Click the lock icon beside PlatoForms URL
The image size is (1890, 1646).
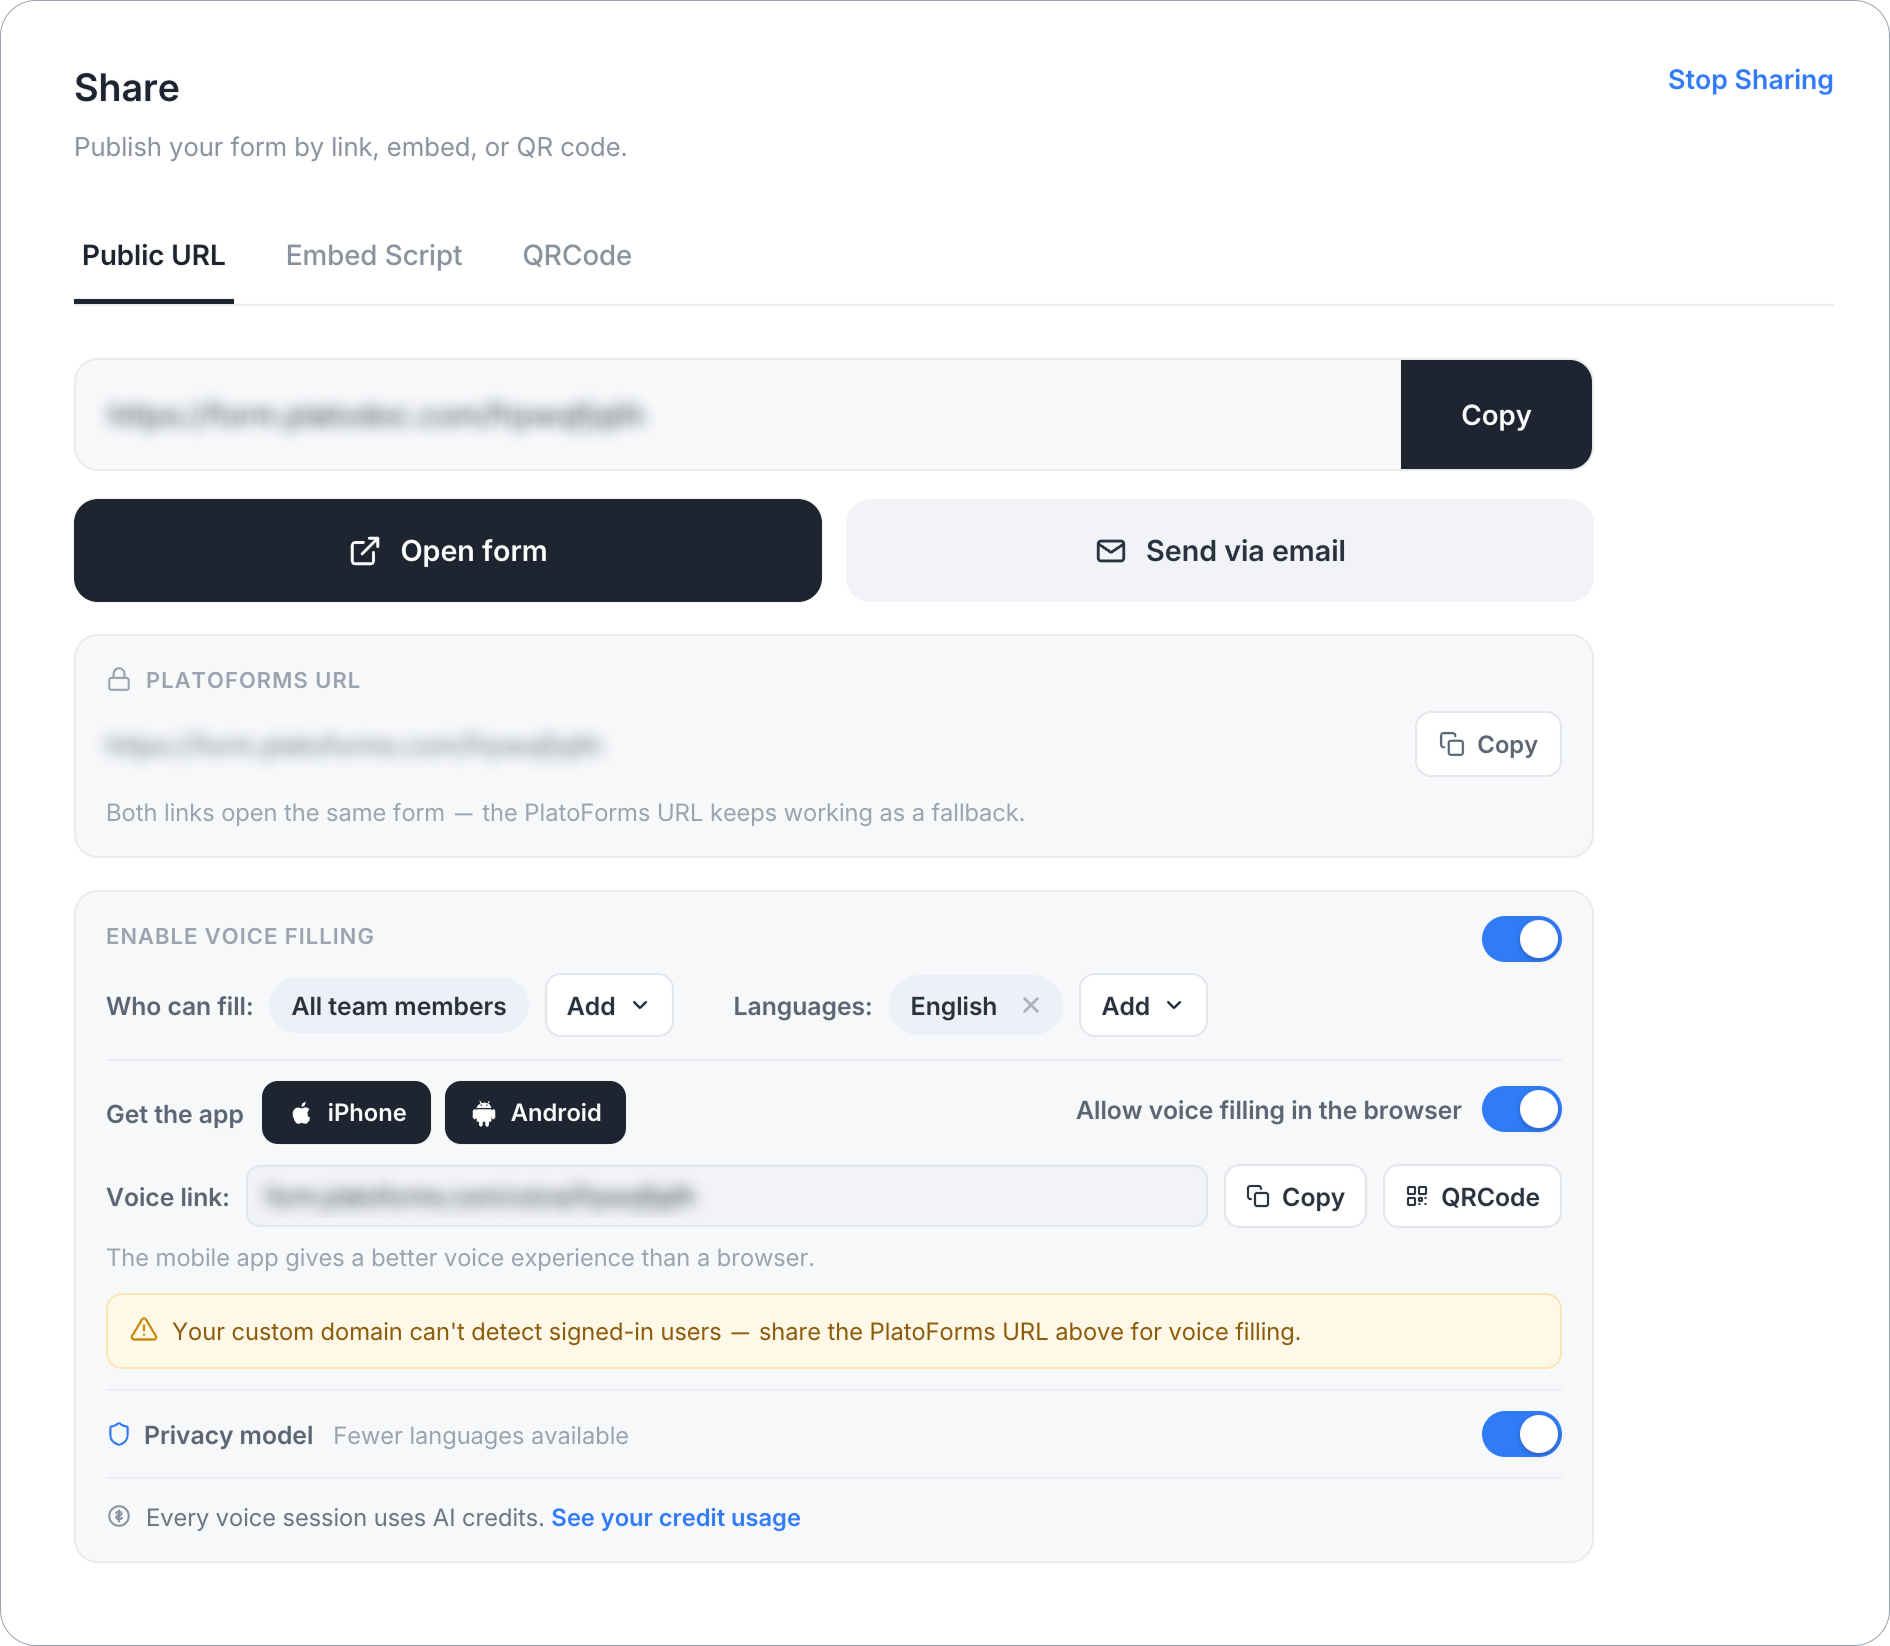(x=119, y=680)
